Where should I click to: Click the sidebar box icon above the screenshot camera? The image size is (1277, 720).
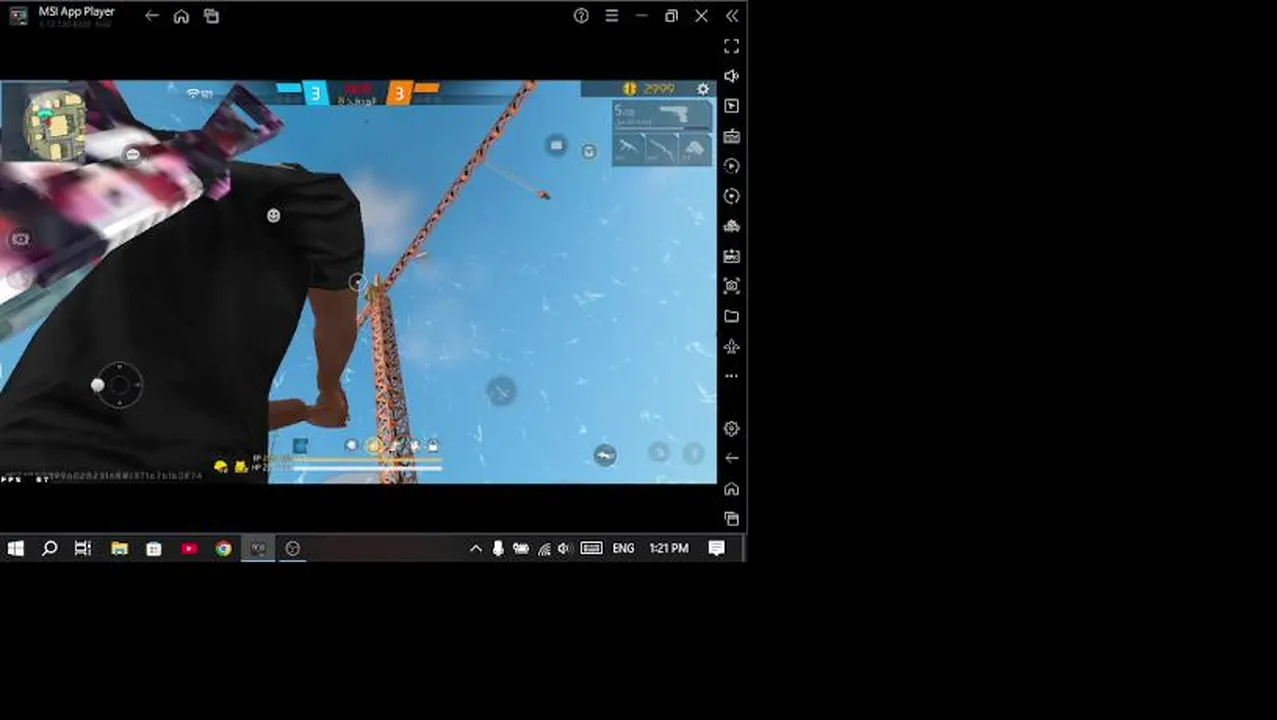point(731,256)
